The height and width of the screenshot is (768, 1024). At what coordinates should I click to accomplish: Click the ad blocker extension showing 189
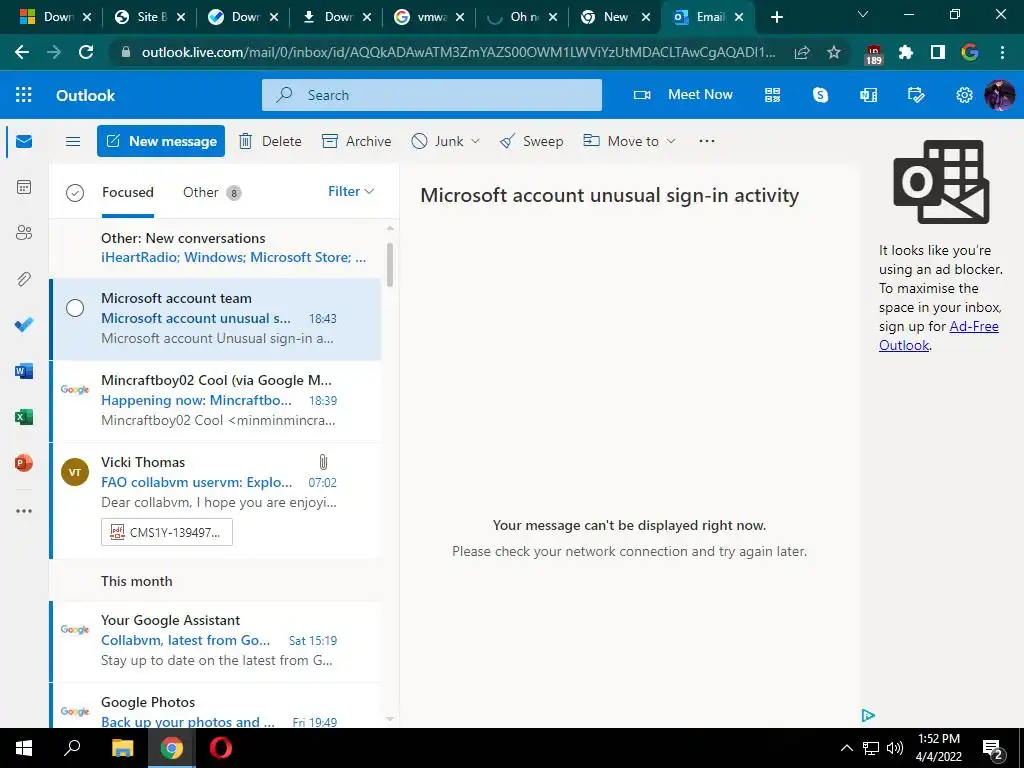[873, 54]
